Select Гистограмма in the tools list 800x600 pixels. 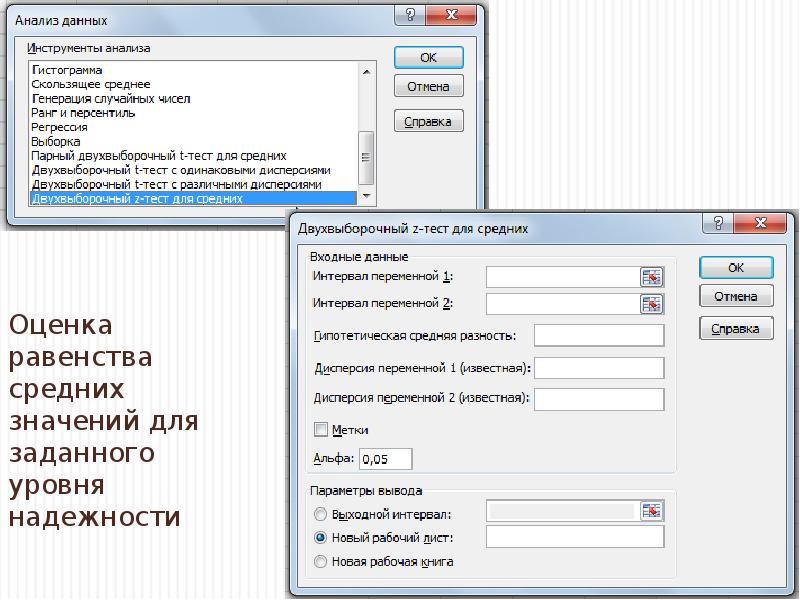67,71
